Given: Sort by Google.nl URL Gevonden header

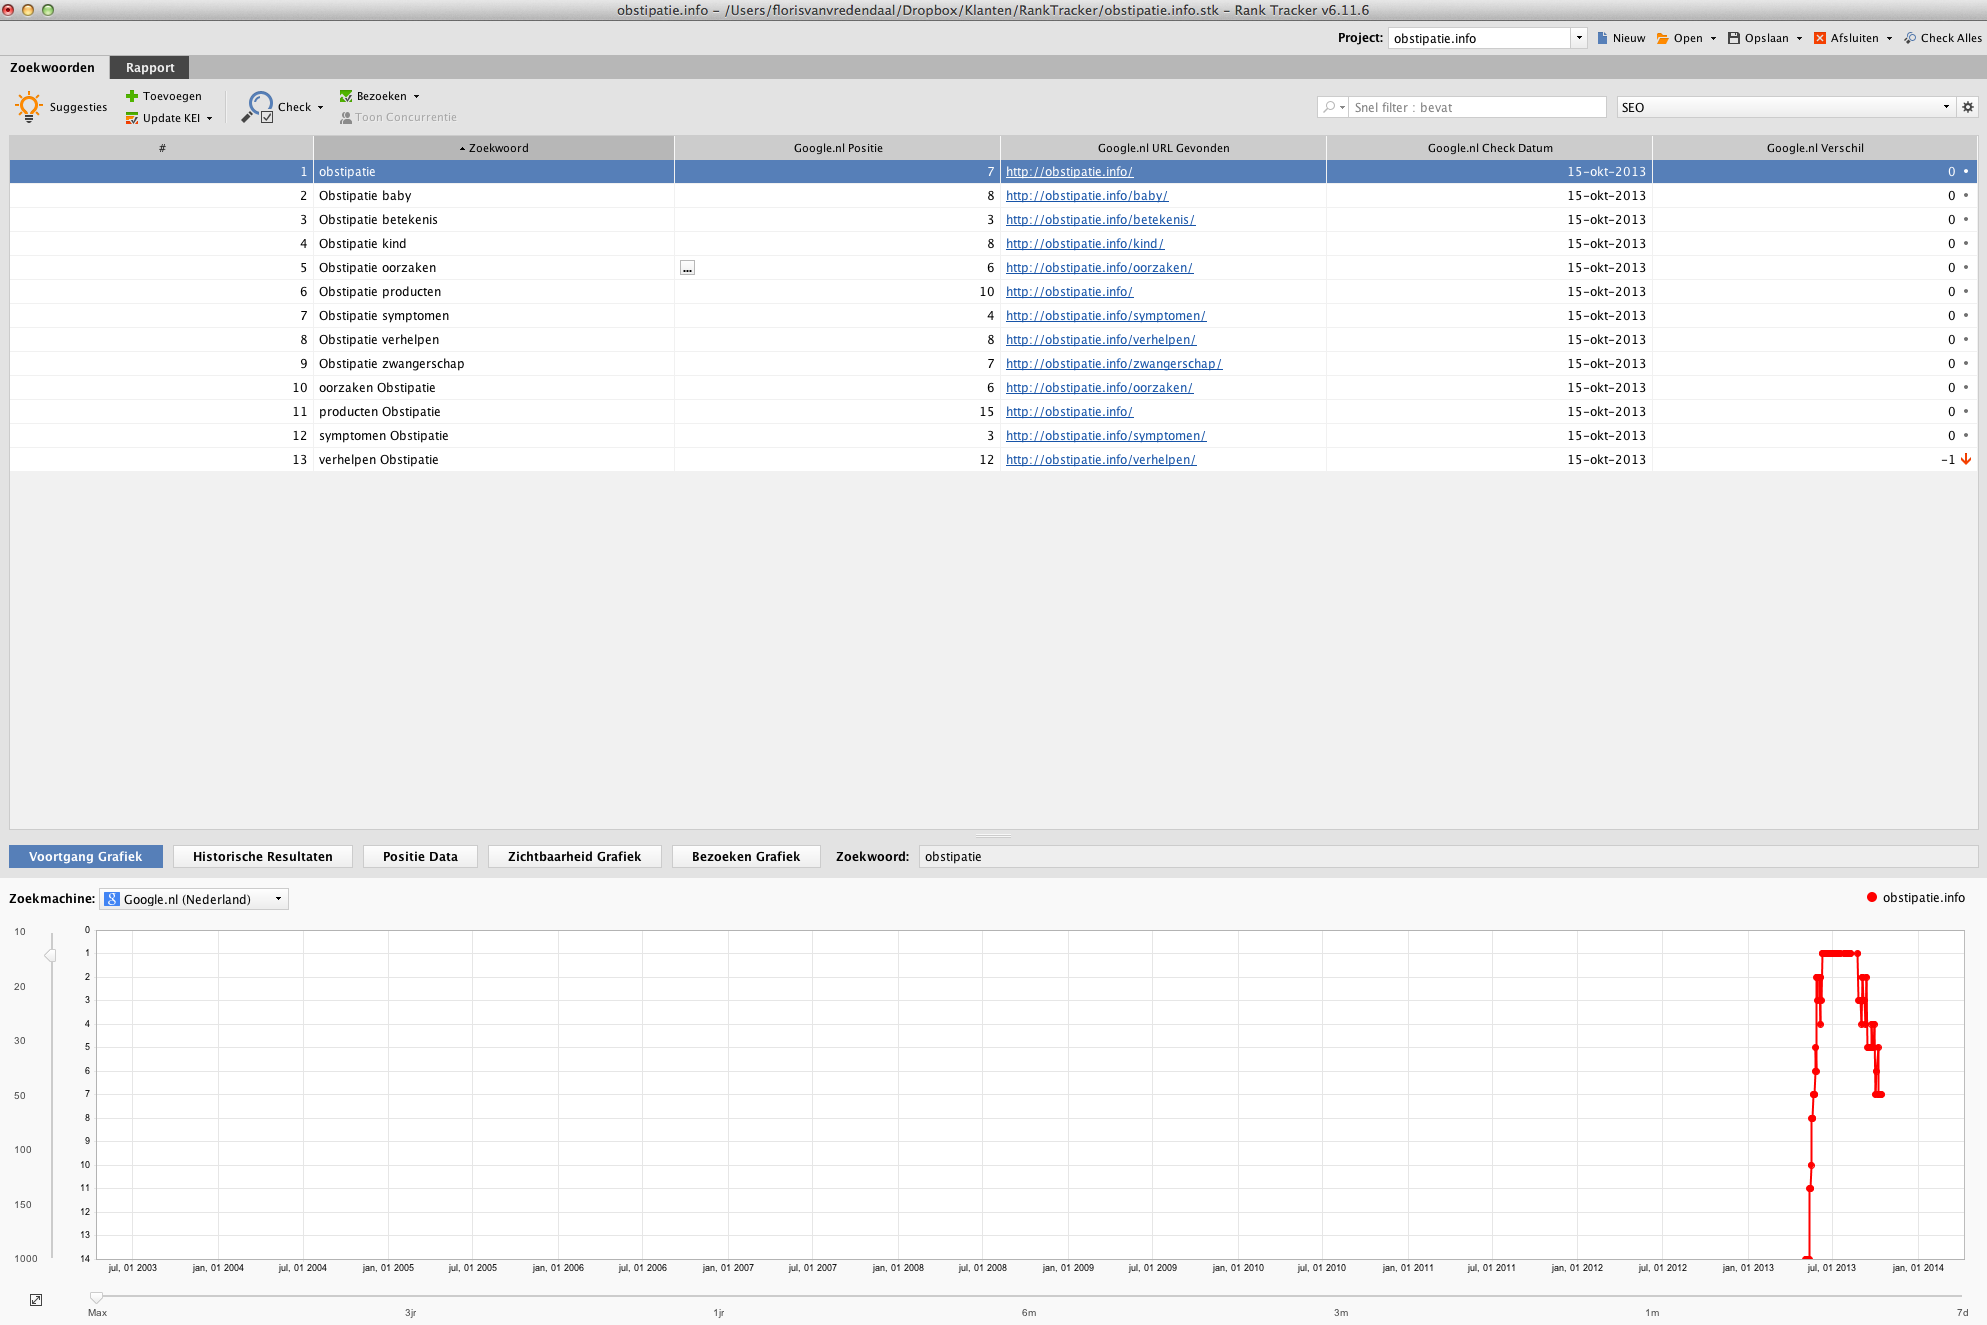Looking at the screenshot, I should (x=1163, y=148).
